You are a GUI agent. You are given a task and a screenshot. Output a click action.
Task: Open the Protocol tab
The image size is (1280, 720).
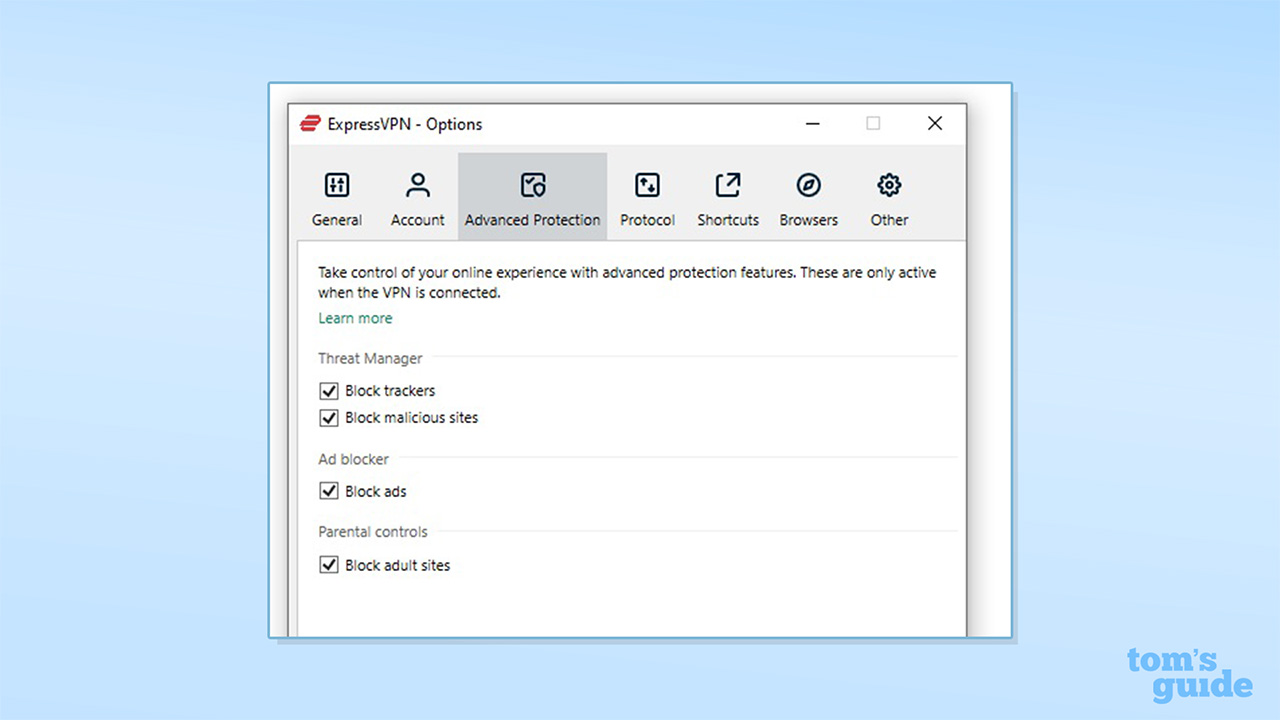coord(647,198)
